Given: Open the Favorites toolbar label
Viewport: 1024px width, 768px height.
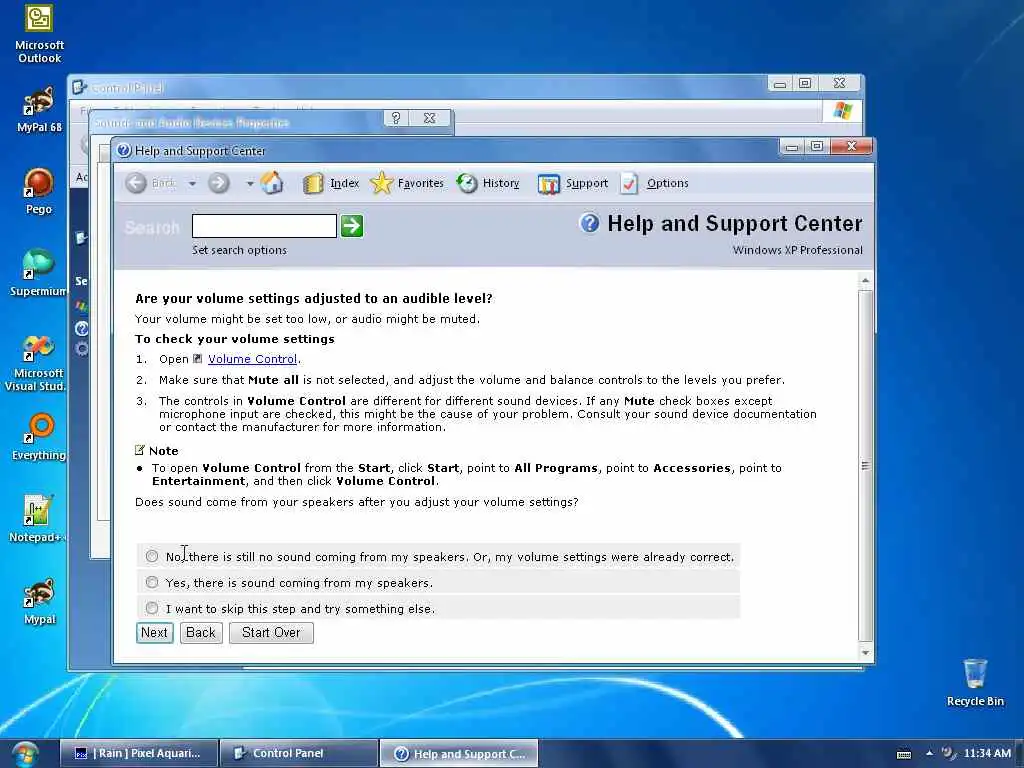Looking at the screenshot, I should pyautogui.click(x=421, y=184).
